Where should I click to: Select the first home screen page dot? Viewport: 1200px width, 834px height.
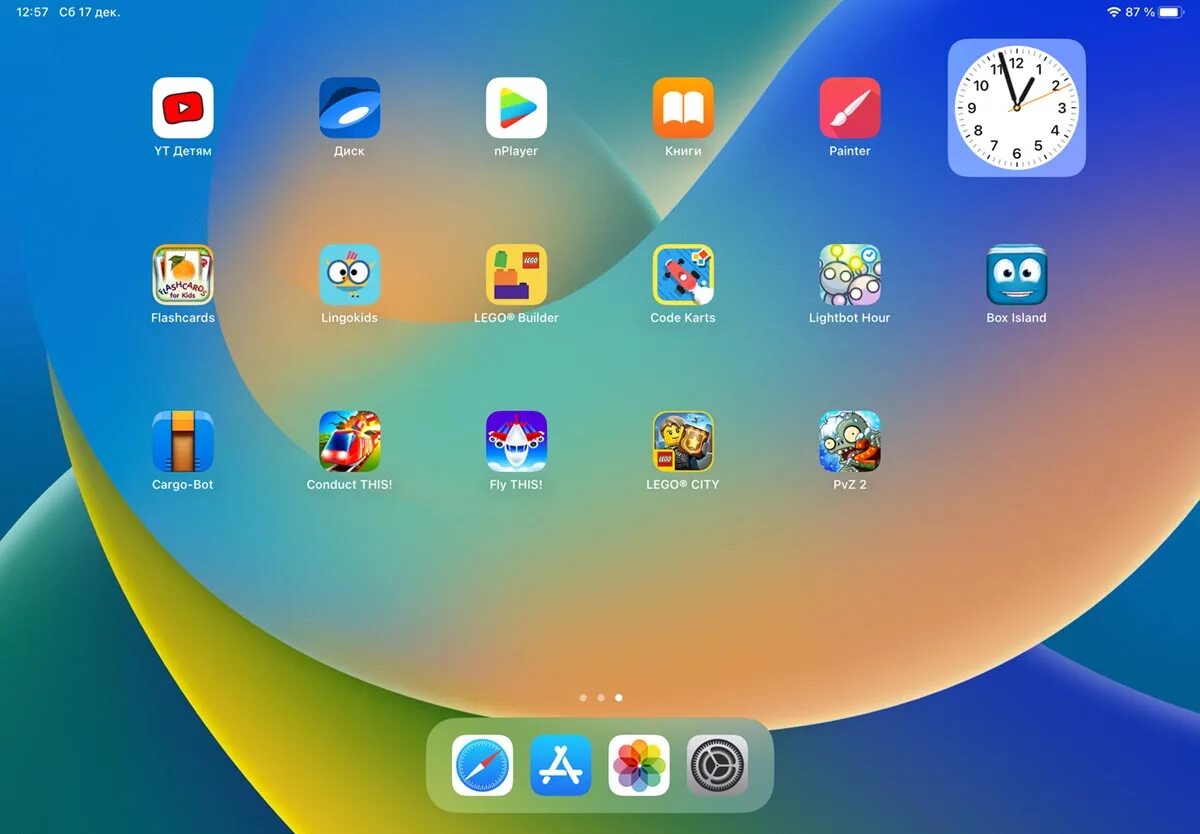[583, 698]
